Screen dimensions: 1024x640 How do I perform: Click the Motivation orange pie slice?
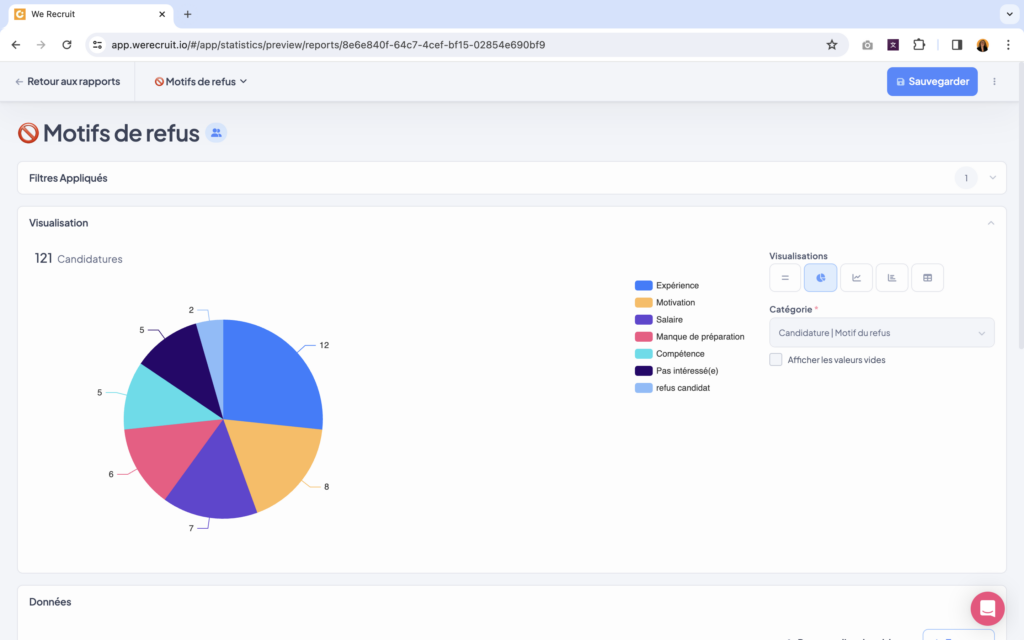coord(275,460)
